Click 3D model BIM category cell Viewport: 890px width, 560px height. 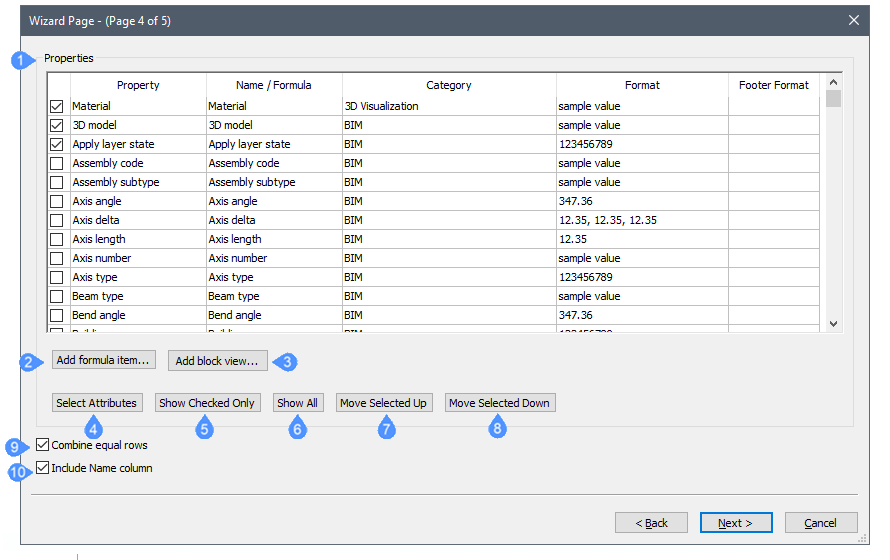[x=449, y=125]
